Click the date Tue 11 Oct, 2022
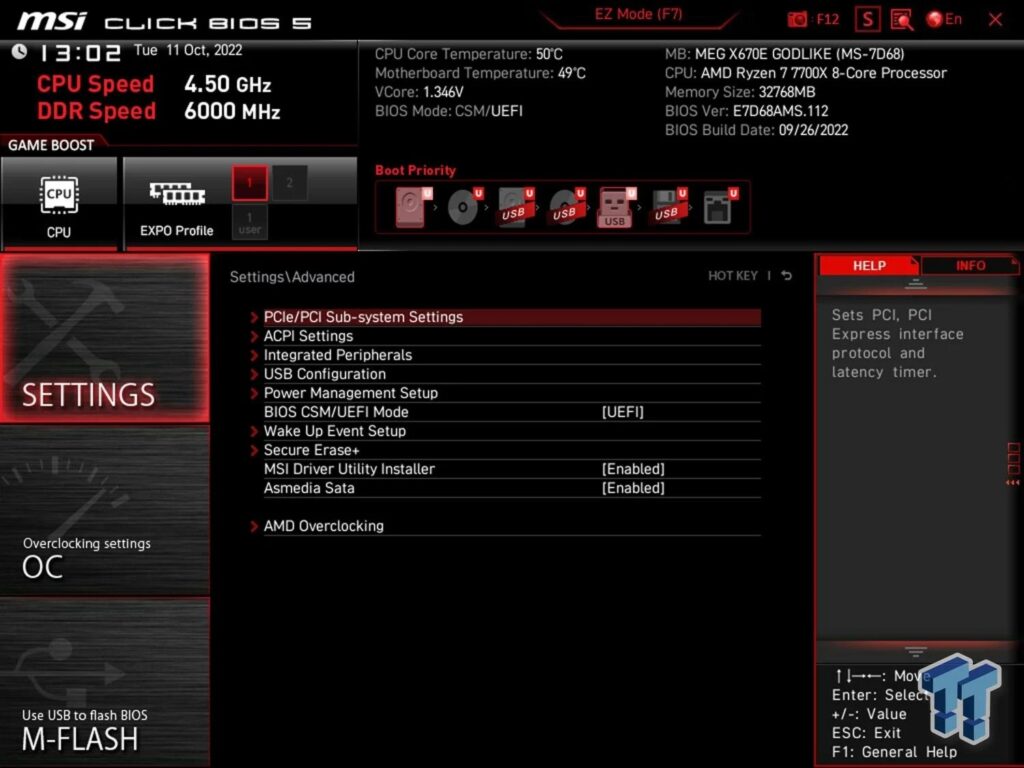1024x768 pixels. pyautogui.click(x=188, y=50)
